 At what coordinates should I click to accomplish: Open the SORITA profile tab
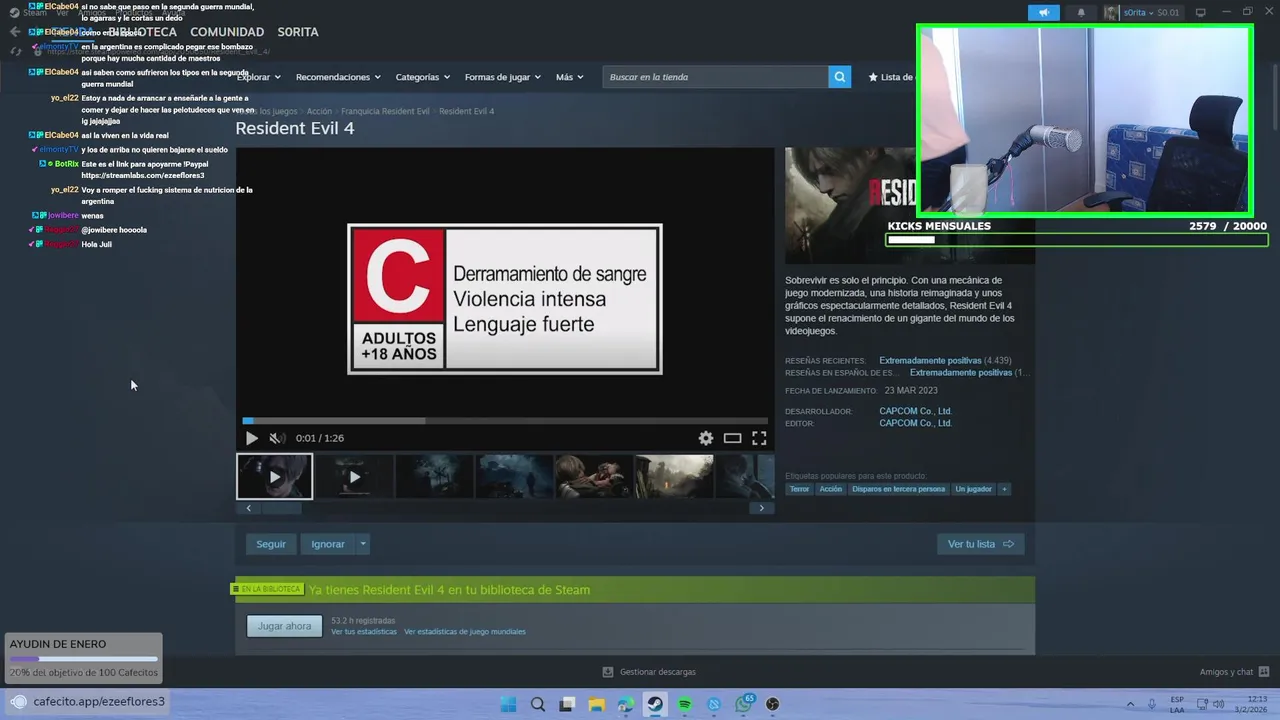click(298, 32)
